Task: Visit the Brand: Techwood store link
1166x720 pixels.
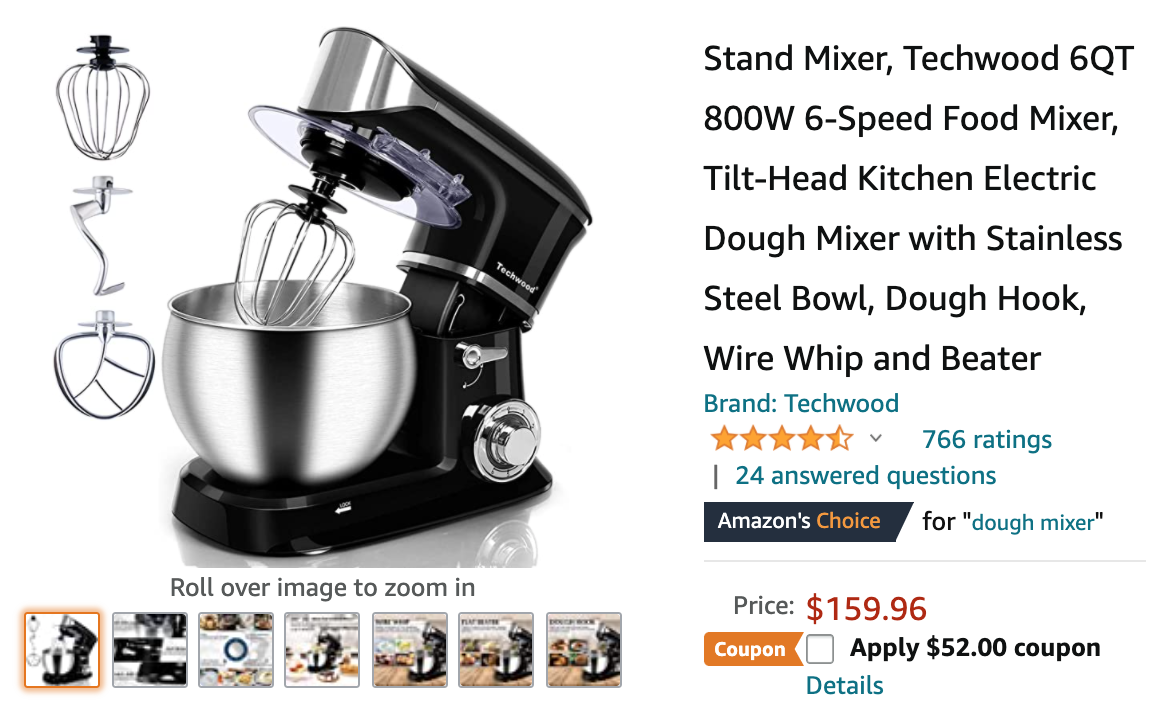Action: click(801, 403)
